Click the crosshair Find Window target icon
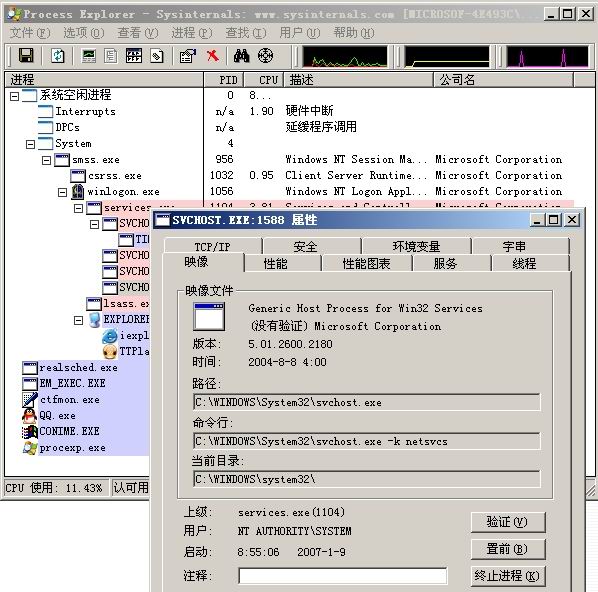Image resolution: width=598 pixels, height=592 pixels. (x=265, y=56)
